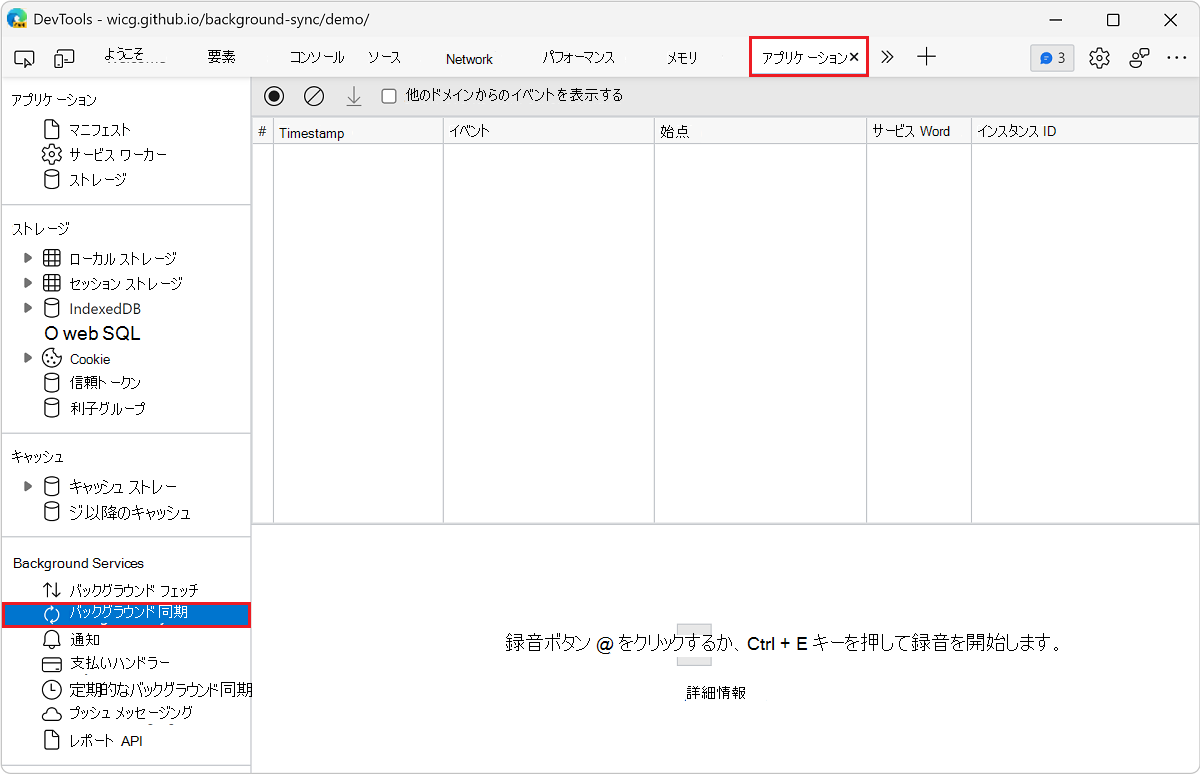Open DevTools settings gear

[1099, 58]
